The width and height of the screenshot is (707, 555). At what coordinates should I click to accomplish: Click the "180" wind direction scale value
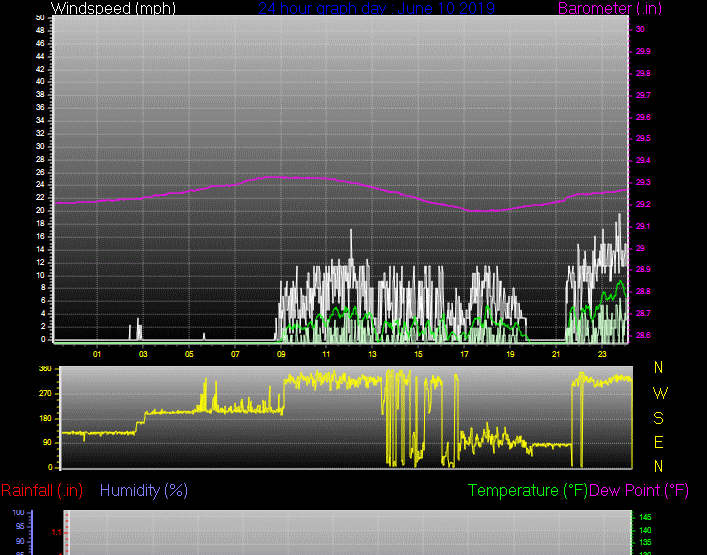tap(45, 419)
